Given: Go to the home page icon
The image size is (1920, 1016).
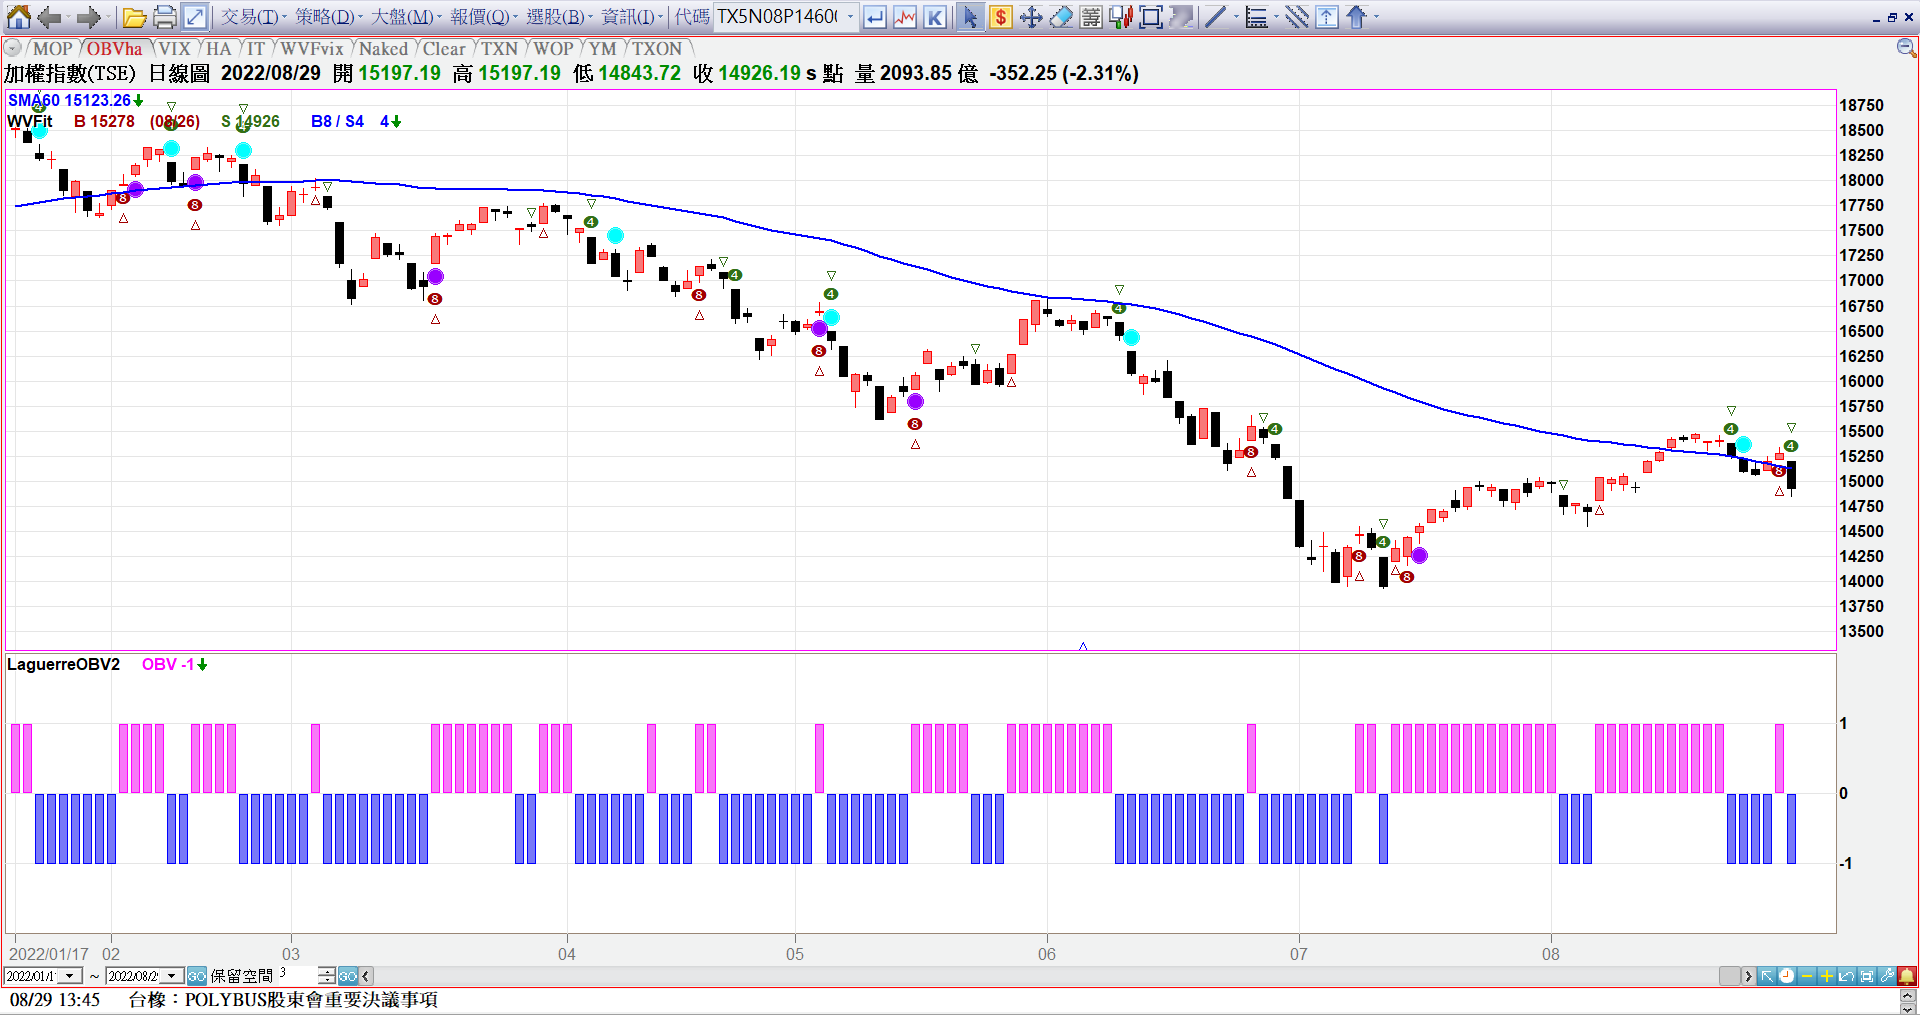Looking at the screenshot, I should pos(18,17).
